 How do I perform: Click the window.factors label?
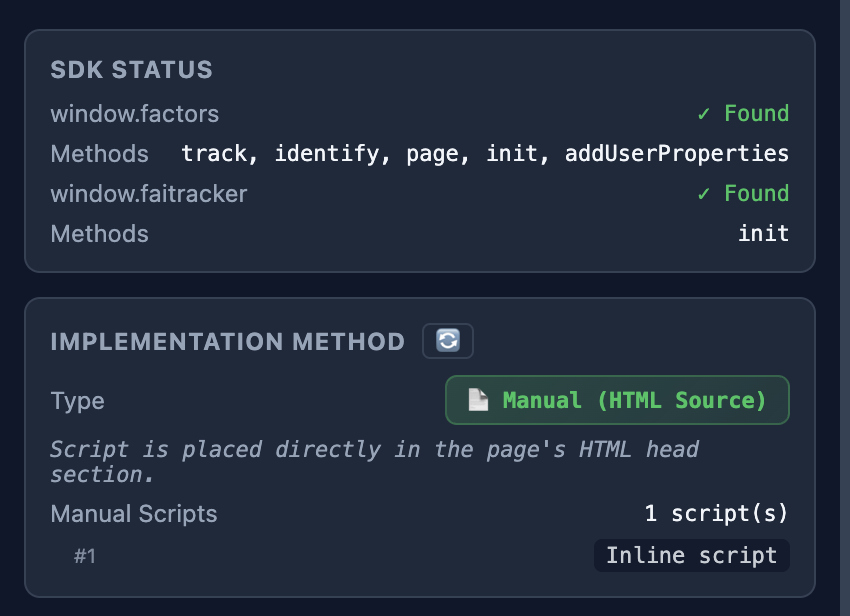(x=134, y=114)
